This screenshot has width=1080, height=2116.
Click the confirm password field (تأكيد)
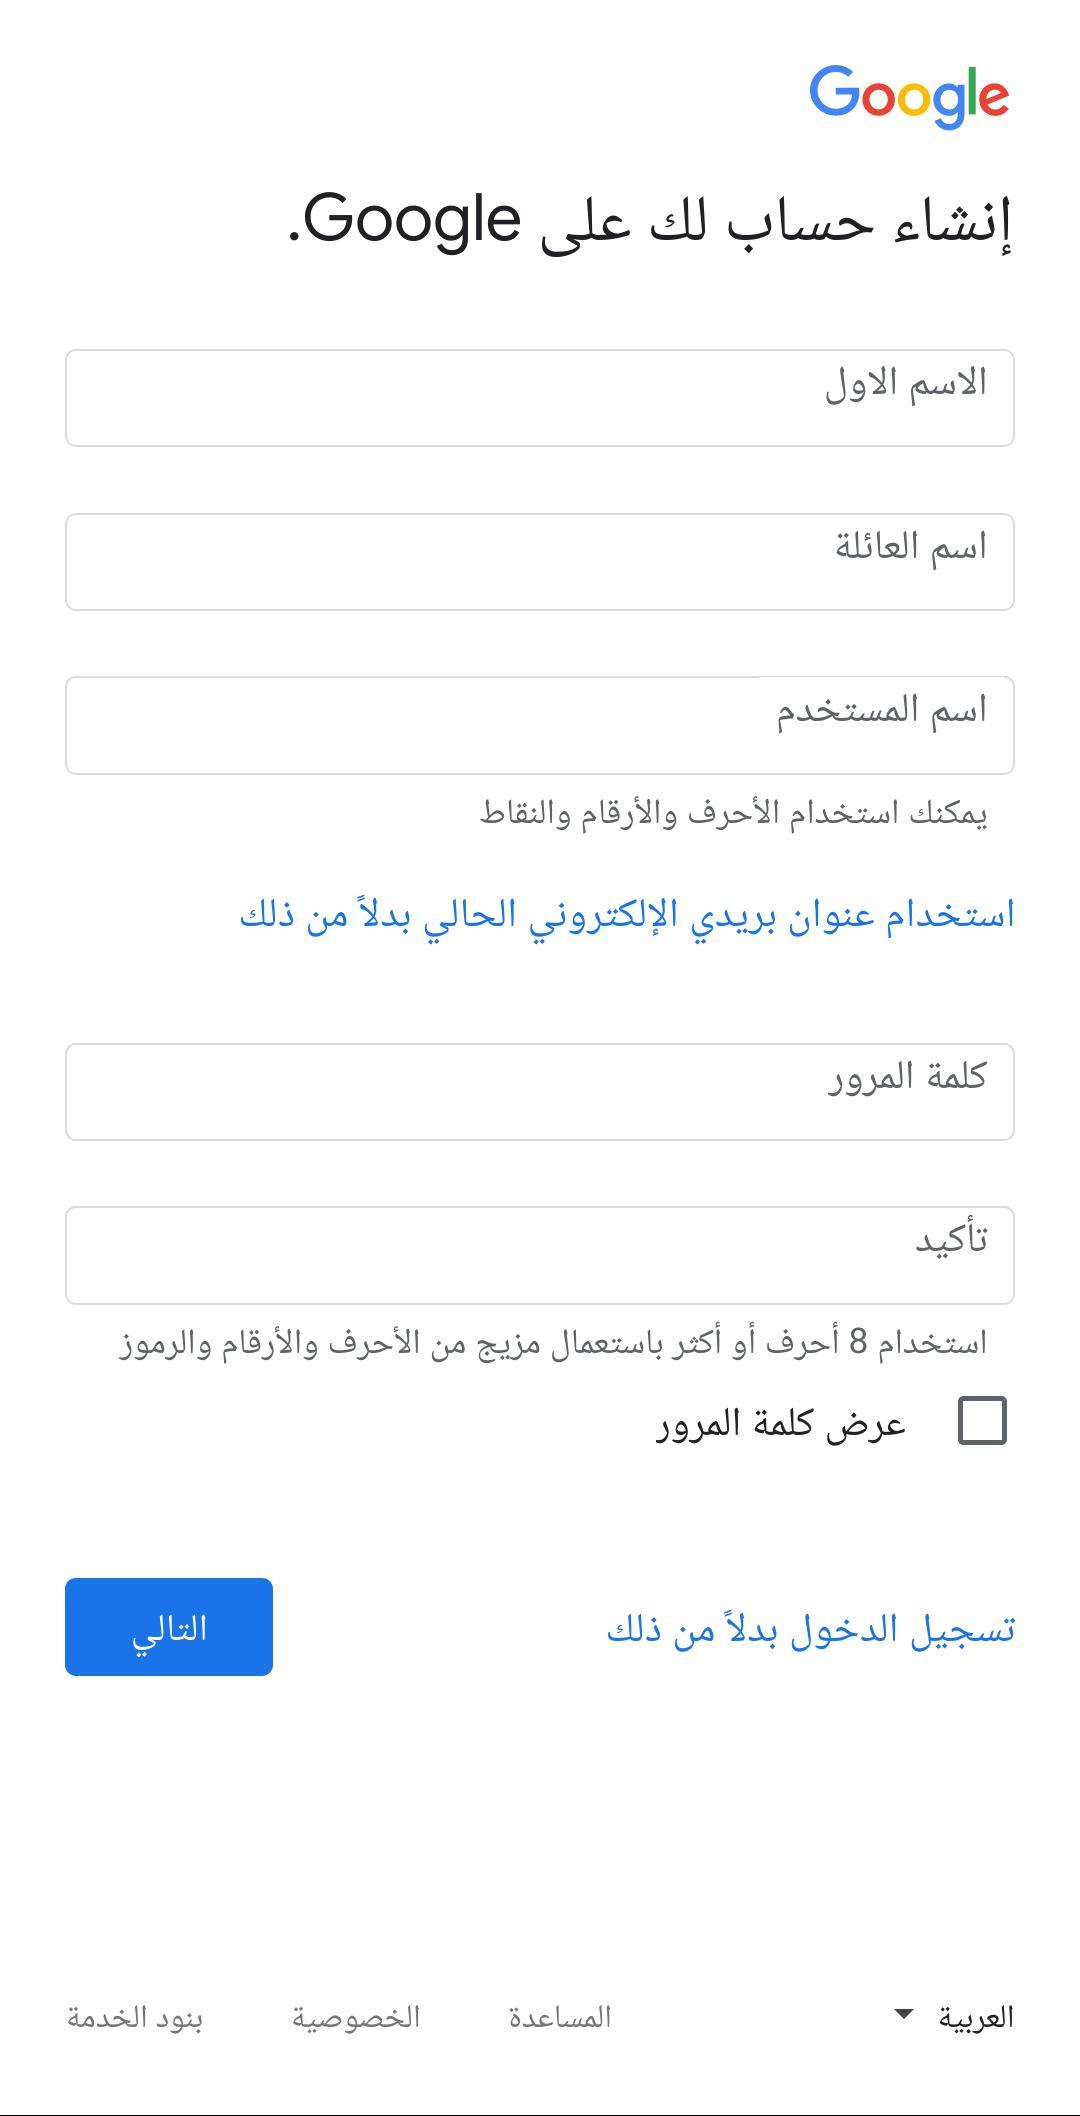(540, 1255)
